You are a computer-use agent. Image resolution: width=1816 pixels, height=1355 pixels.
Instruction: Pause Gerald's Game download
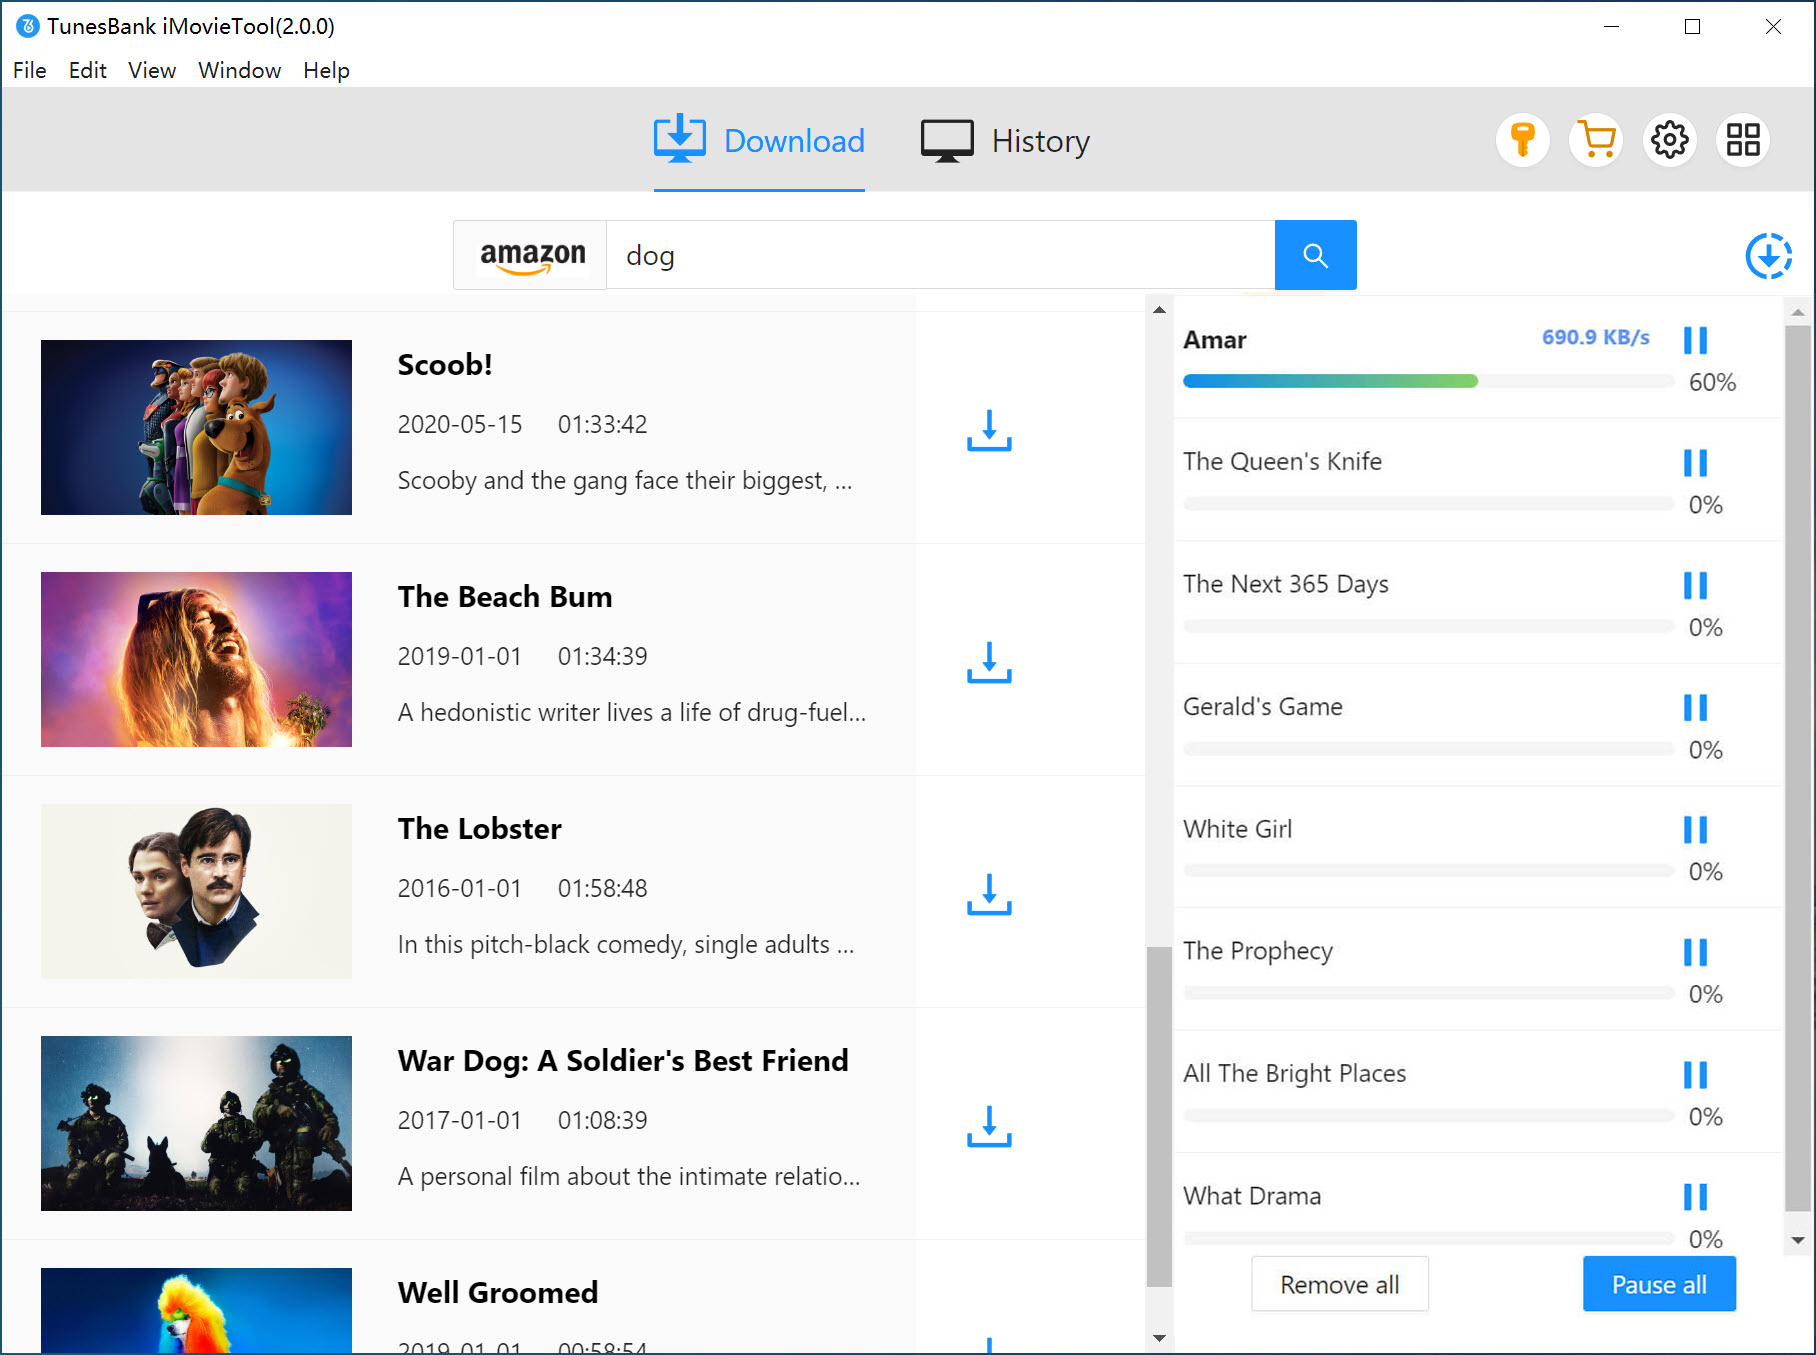point(1695,707)
